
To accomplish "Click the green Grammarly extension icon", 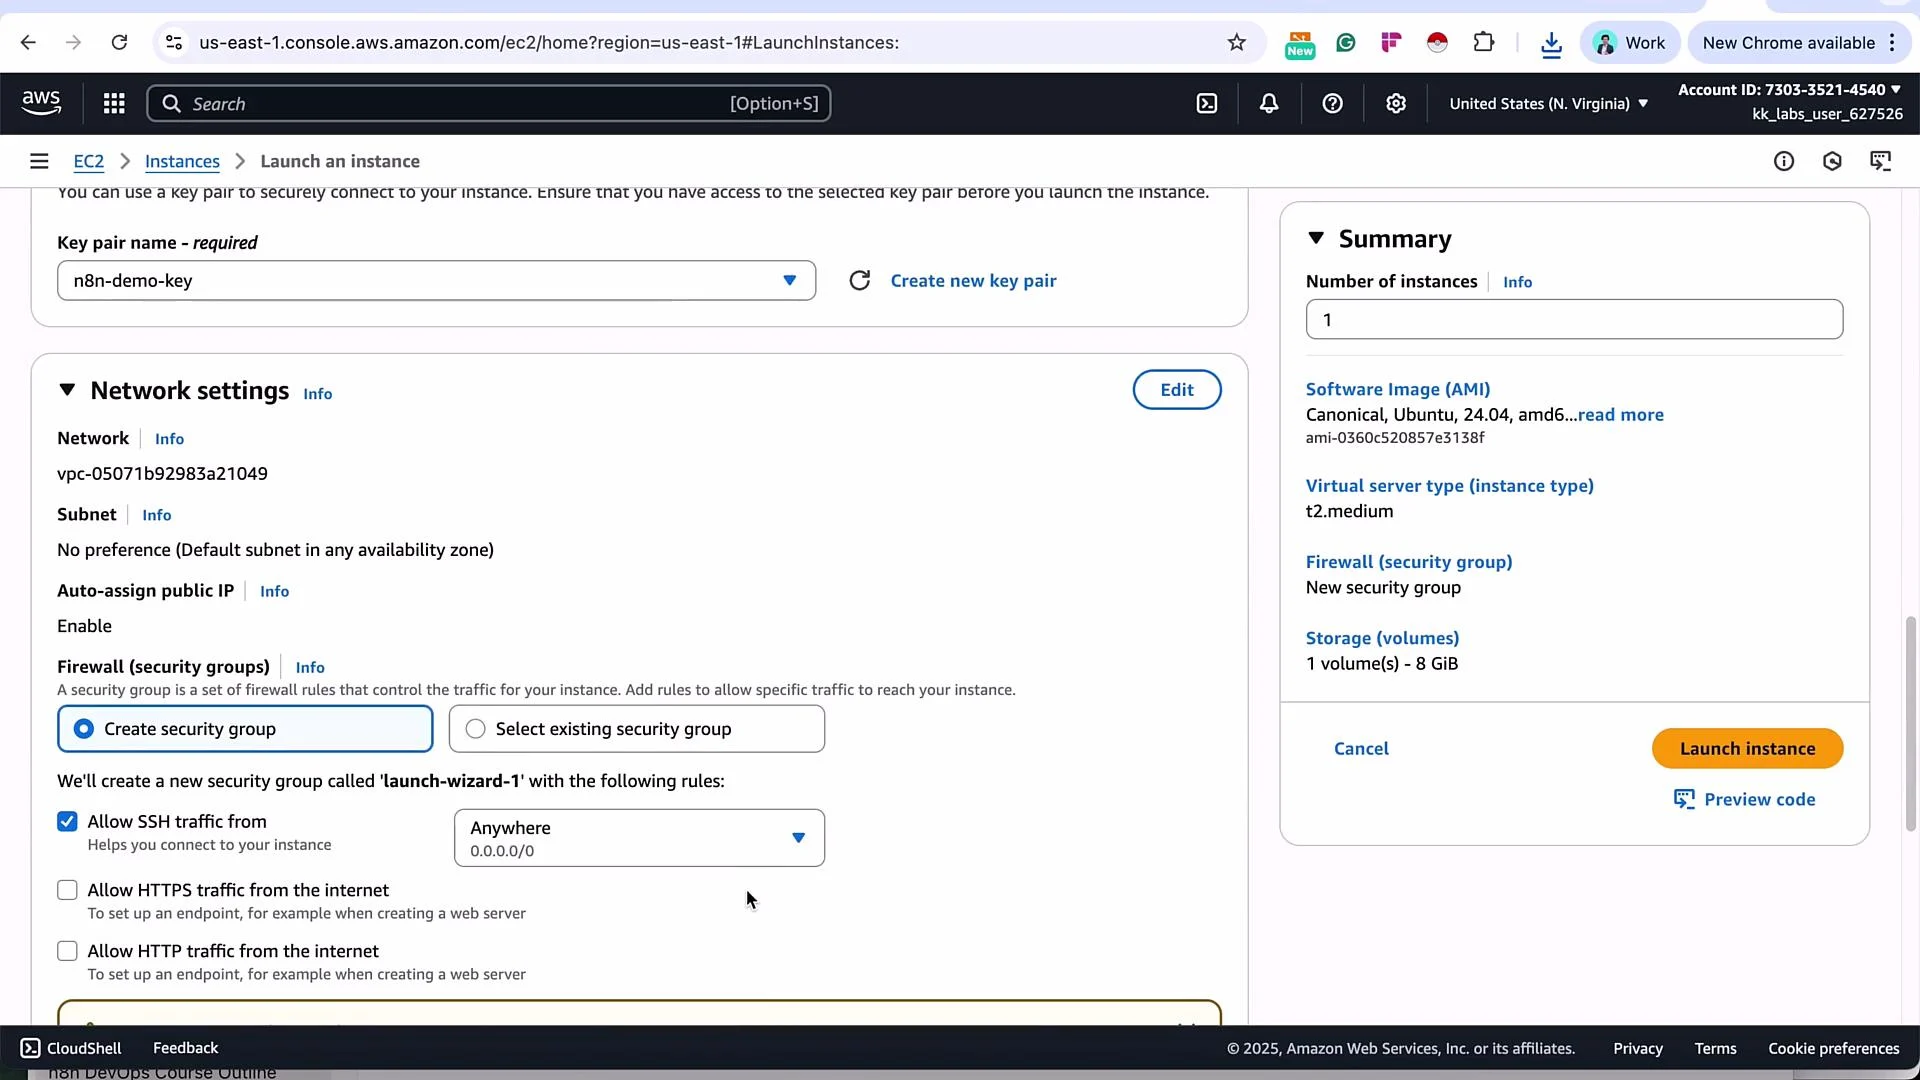I will (x=1346, y=42).
